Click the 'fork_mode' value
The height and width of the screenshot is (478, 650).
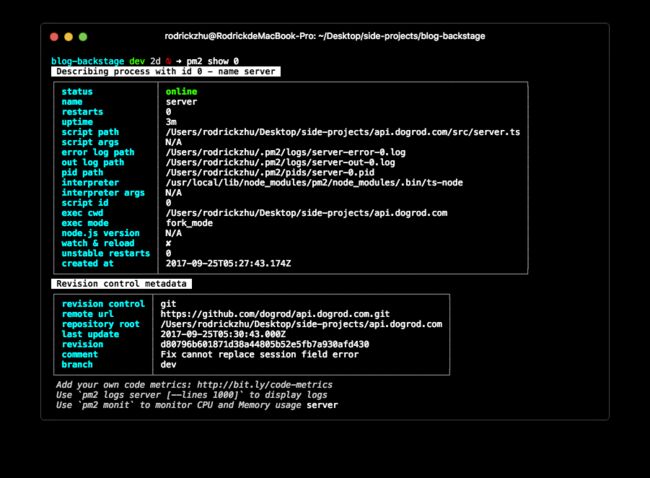tap(189, 223)
